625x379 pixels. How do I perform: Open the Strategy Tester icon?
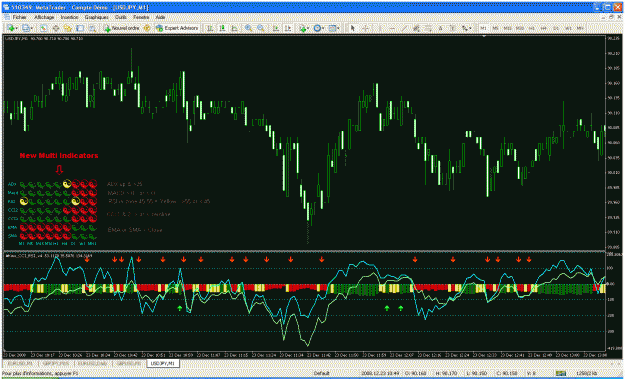tap(92, 28)
